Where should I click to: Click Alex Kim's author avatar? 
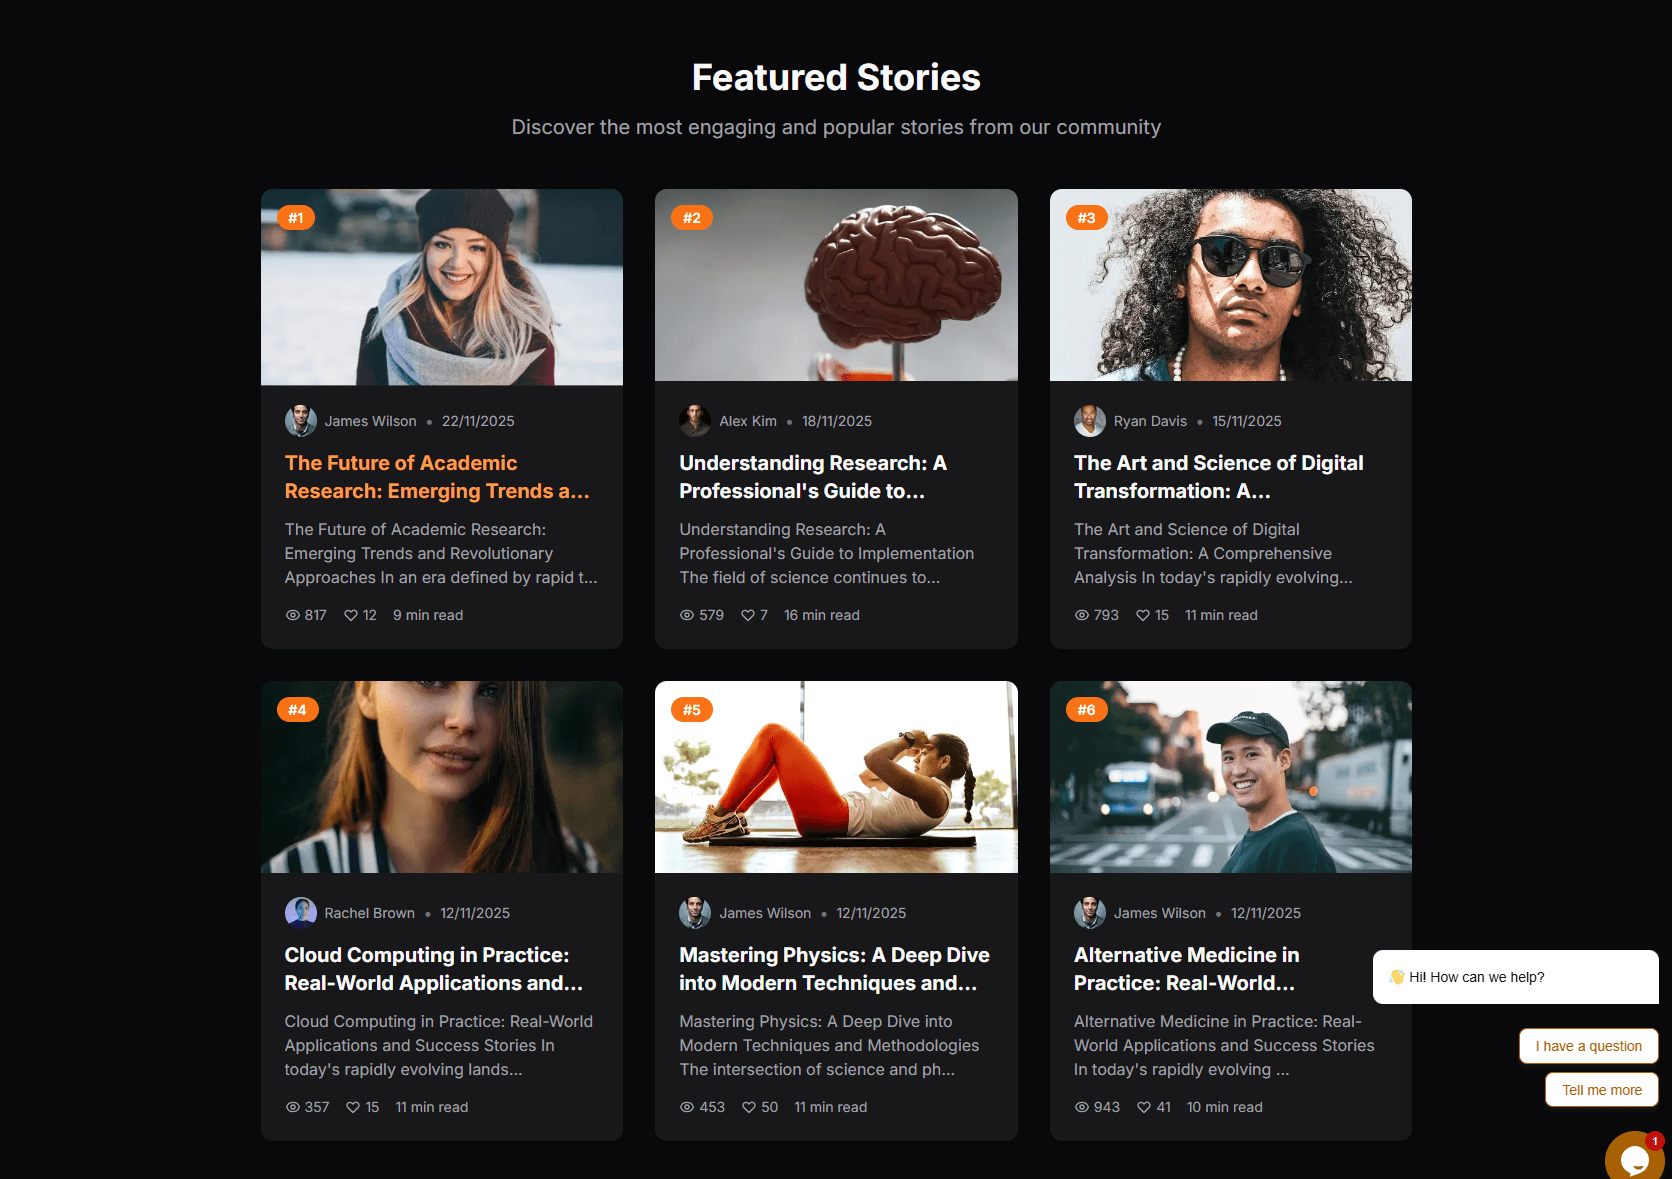(695, 421)
